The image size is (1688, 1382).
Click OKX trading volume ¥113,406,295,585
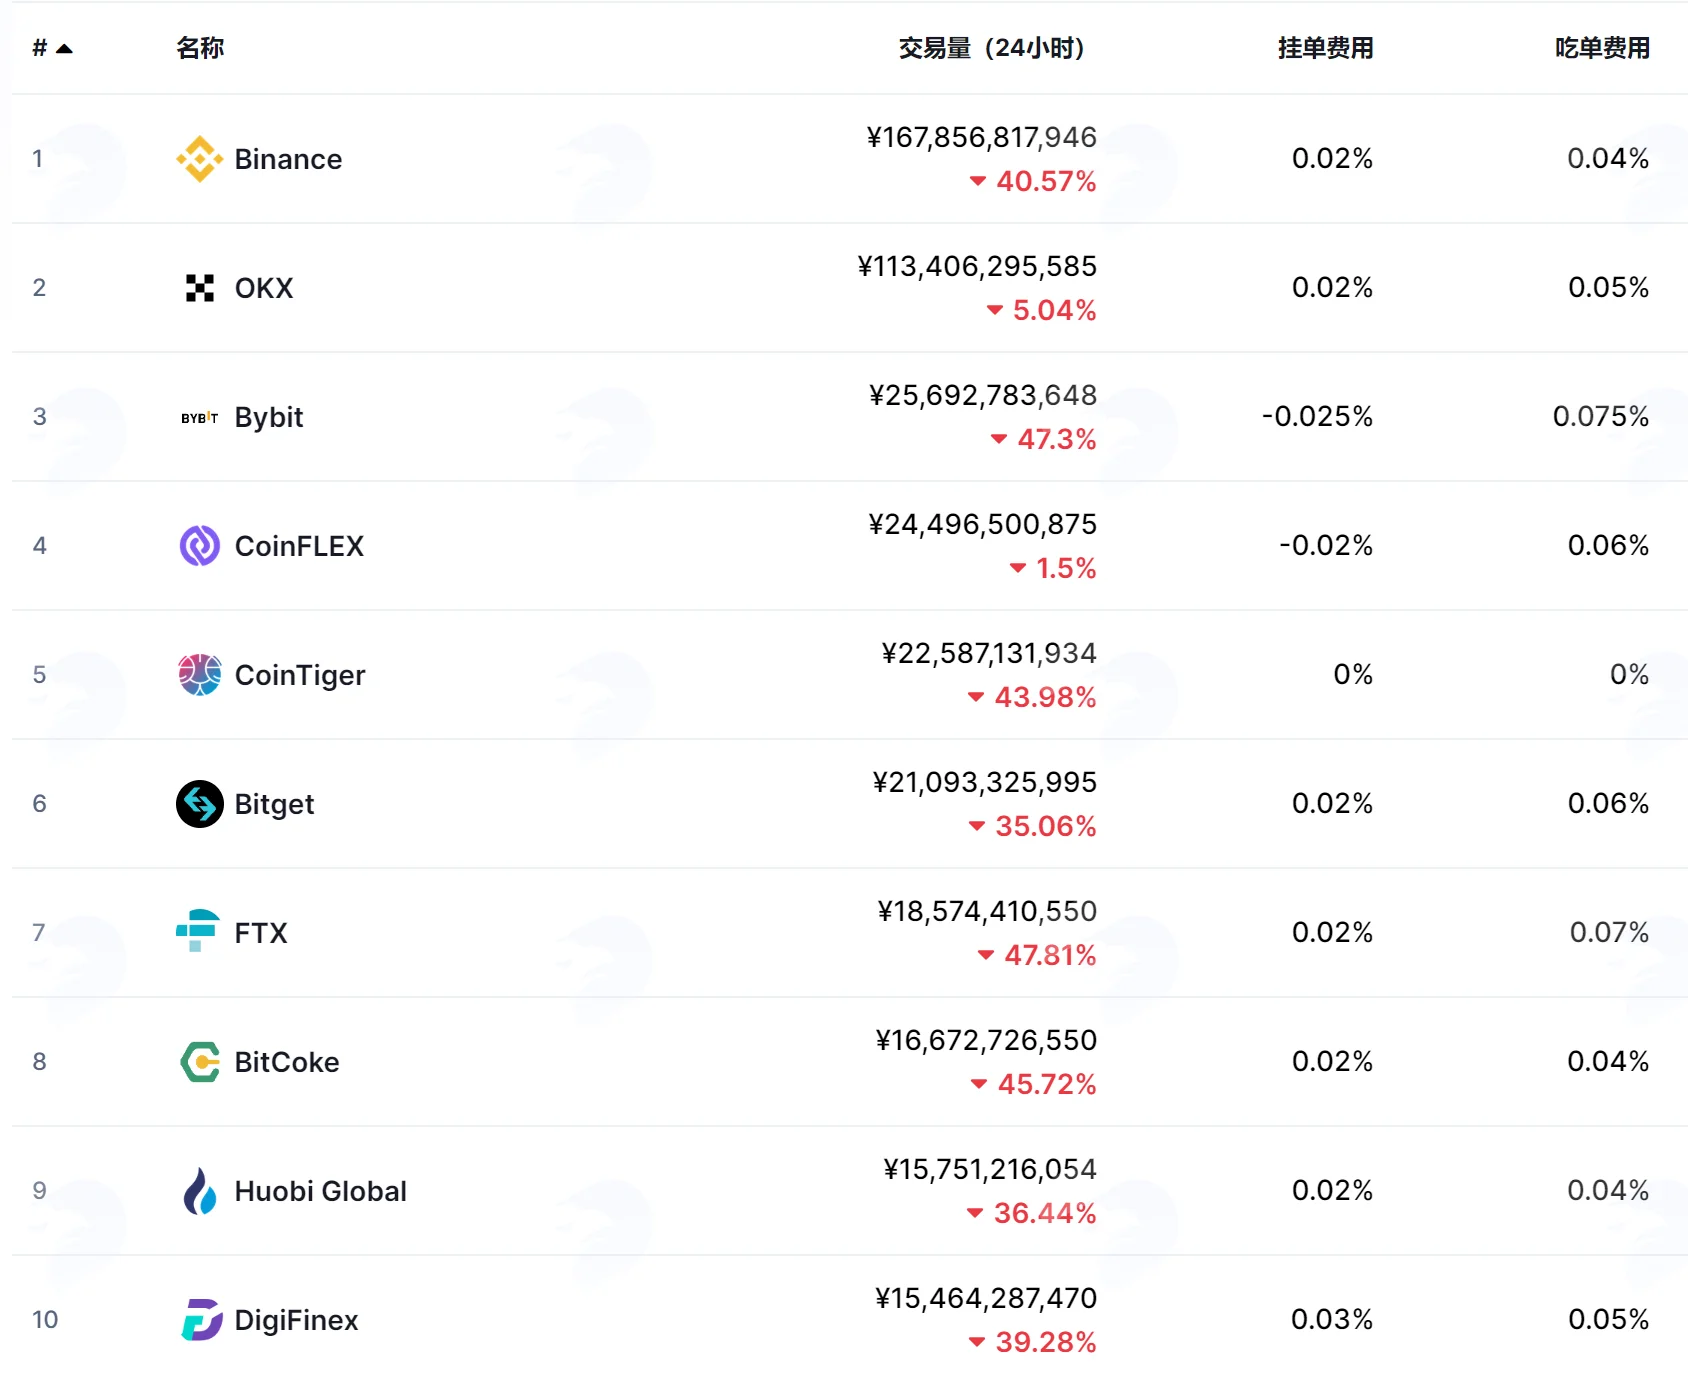pyautogui.click(x=977, y=266)
